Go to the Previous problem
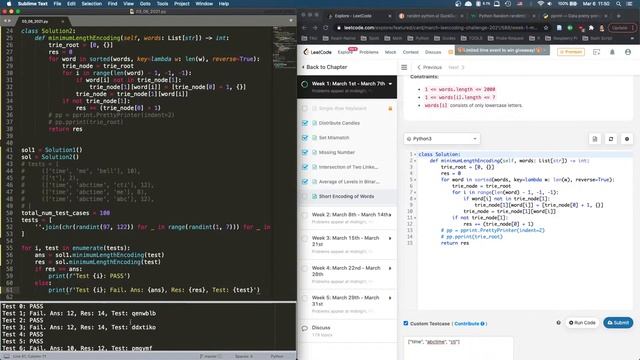This screenshot has width=640, height=360. 429,67
